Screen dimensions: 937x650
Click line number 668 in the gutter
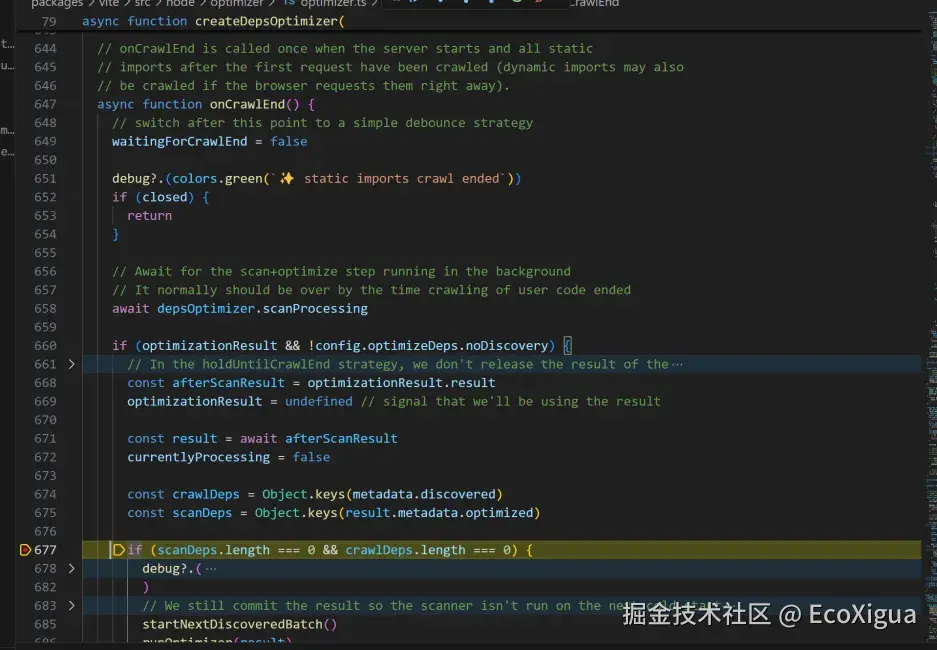click(x=45, y=382)
